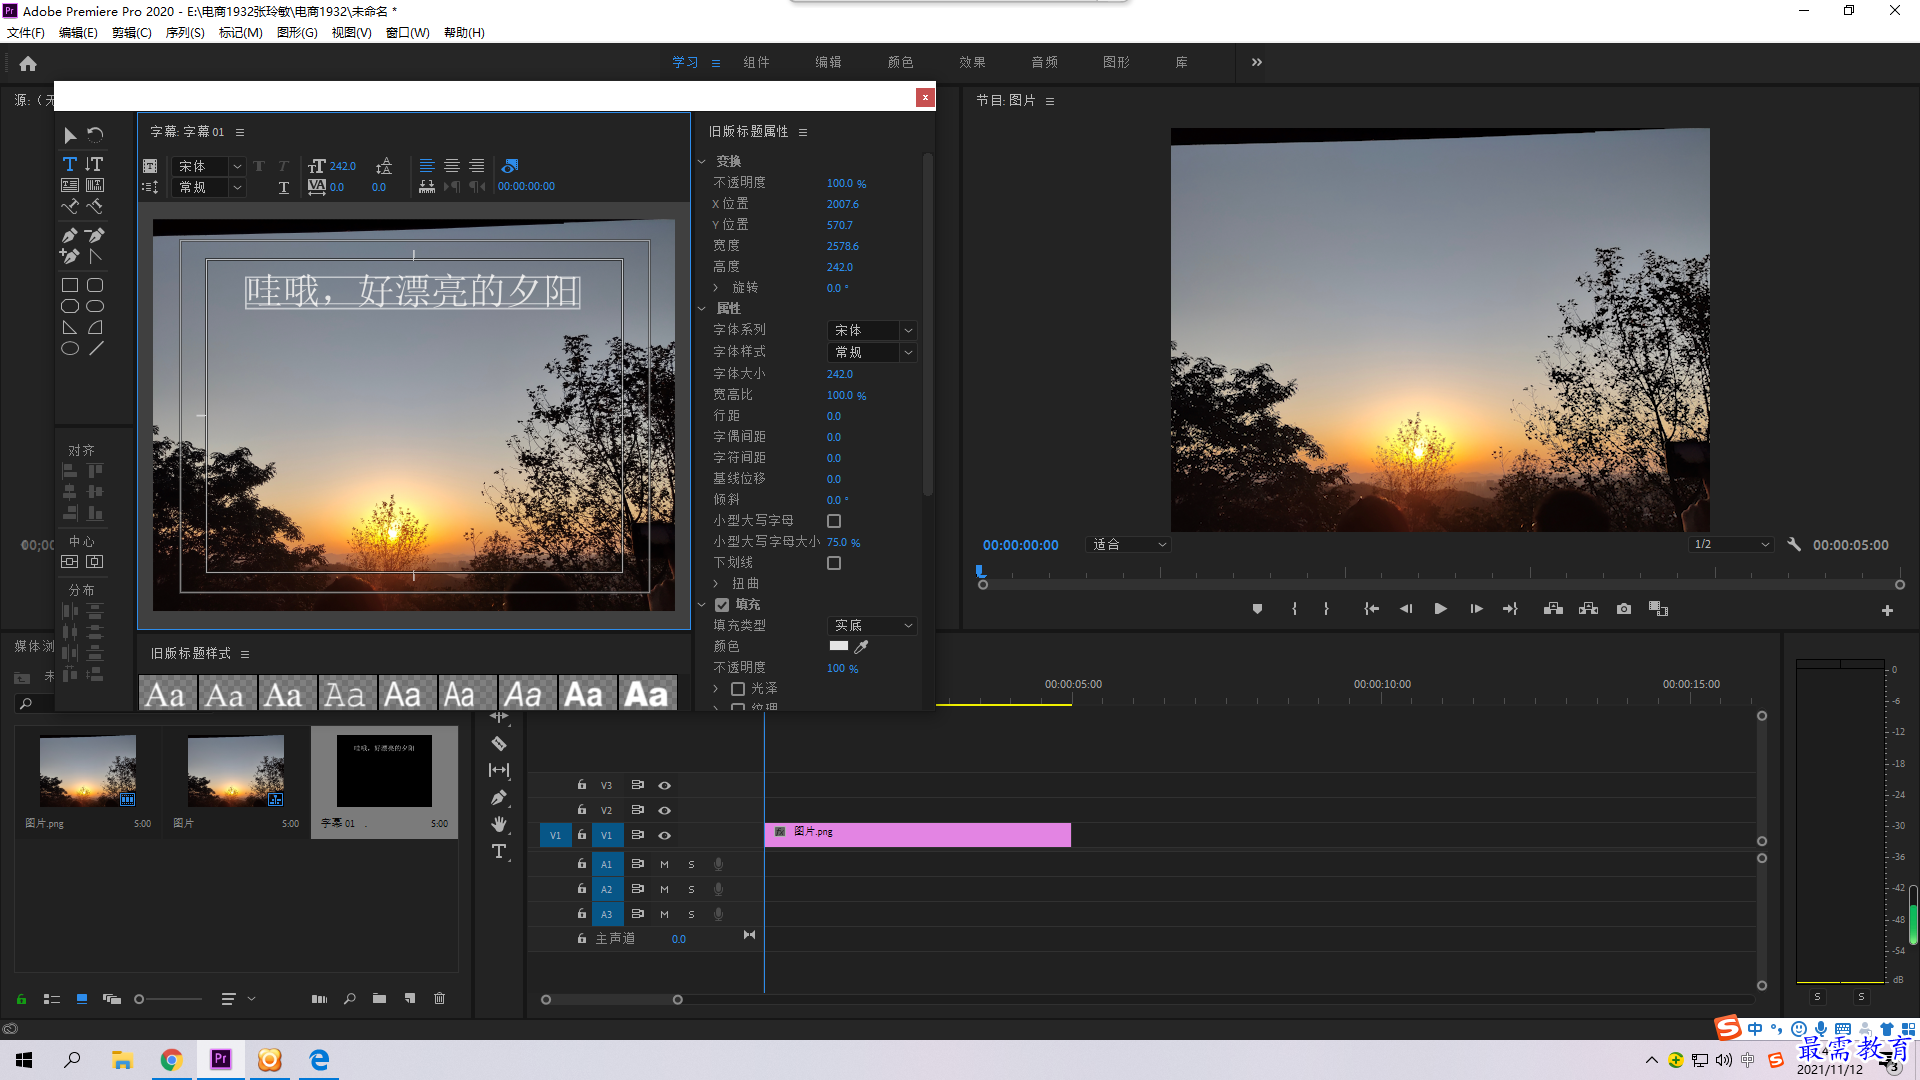Select the timeline Type tool
1920x1080 pixels.
(x=499, y=851)
